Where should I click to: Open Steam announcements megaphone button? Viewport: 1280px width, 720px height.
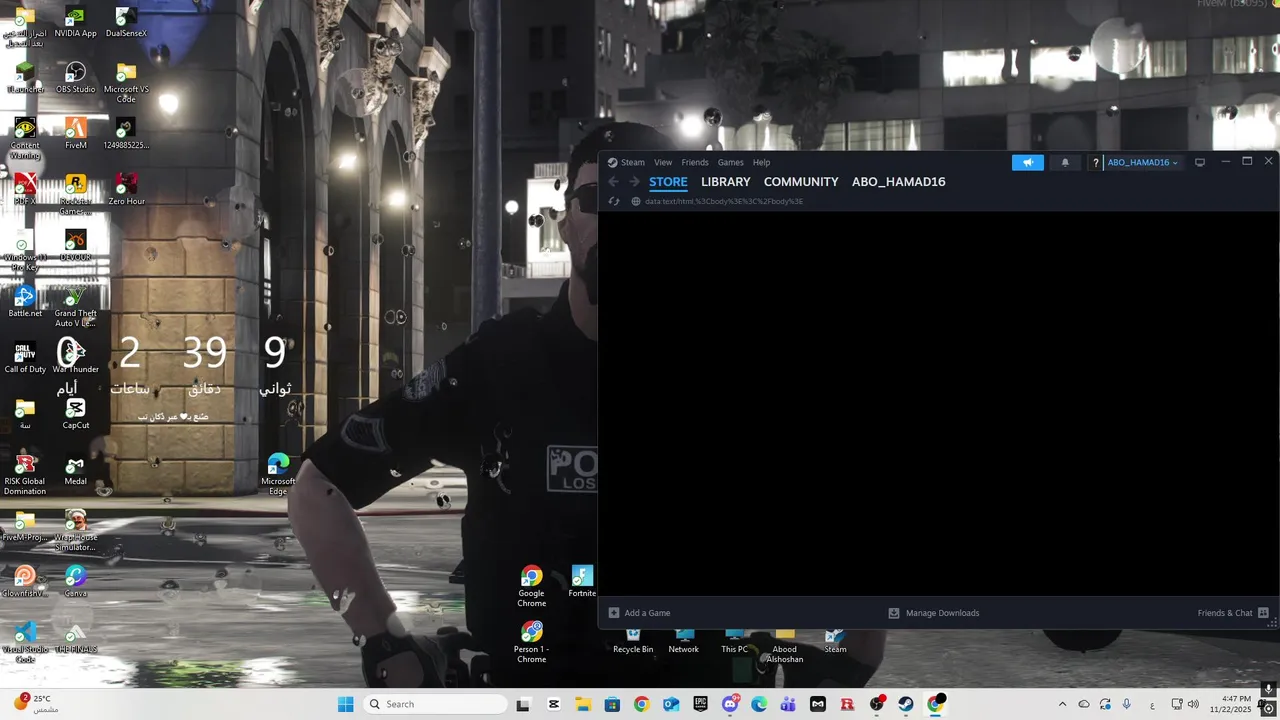pos(1027,162)
